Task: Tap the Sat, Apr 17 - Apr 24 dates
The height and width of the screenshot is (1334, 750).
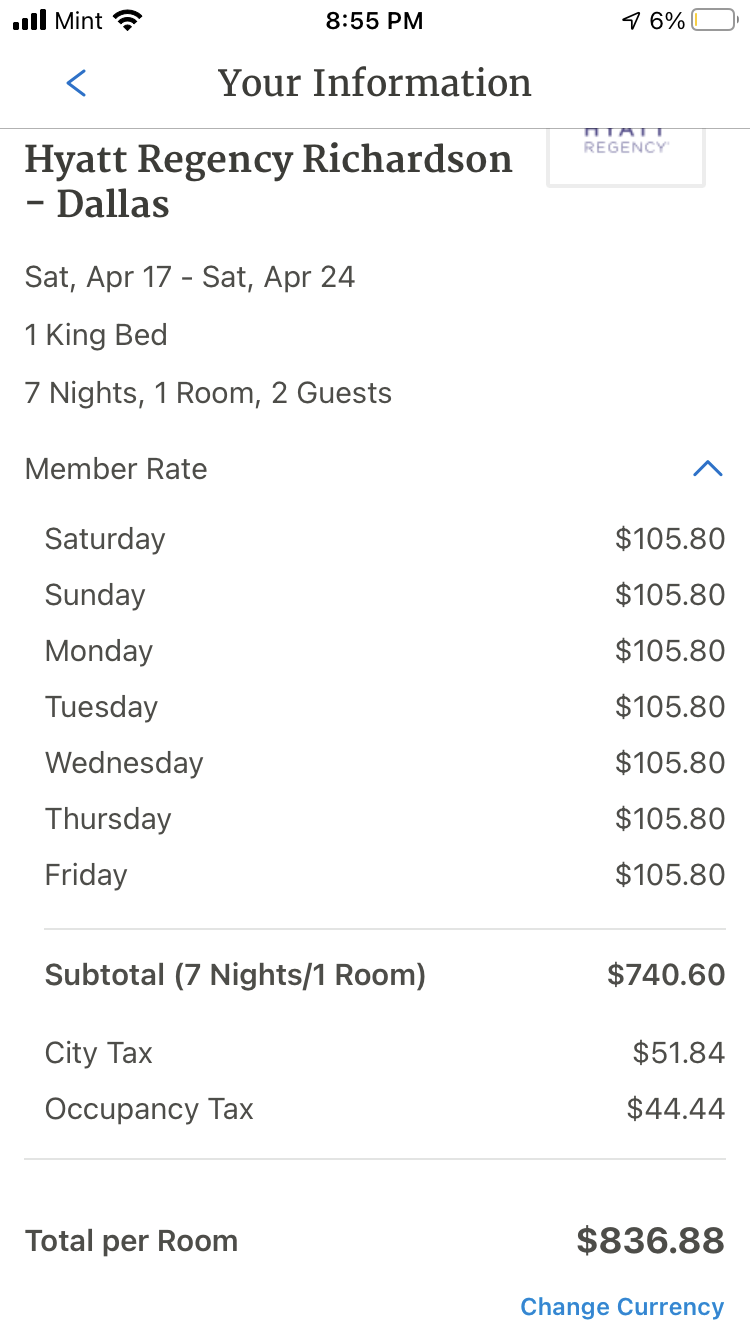Action: [190, 277]
